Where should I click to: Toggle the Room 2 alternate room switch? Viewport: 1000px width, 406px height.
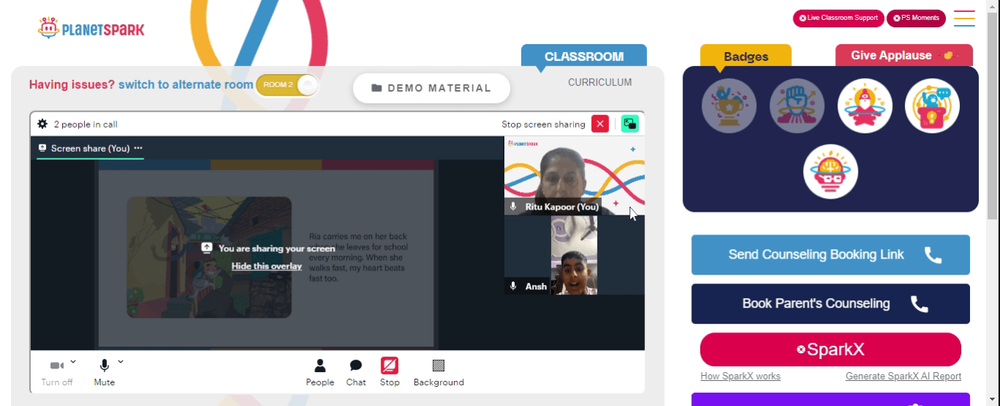[286, 85]
